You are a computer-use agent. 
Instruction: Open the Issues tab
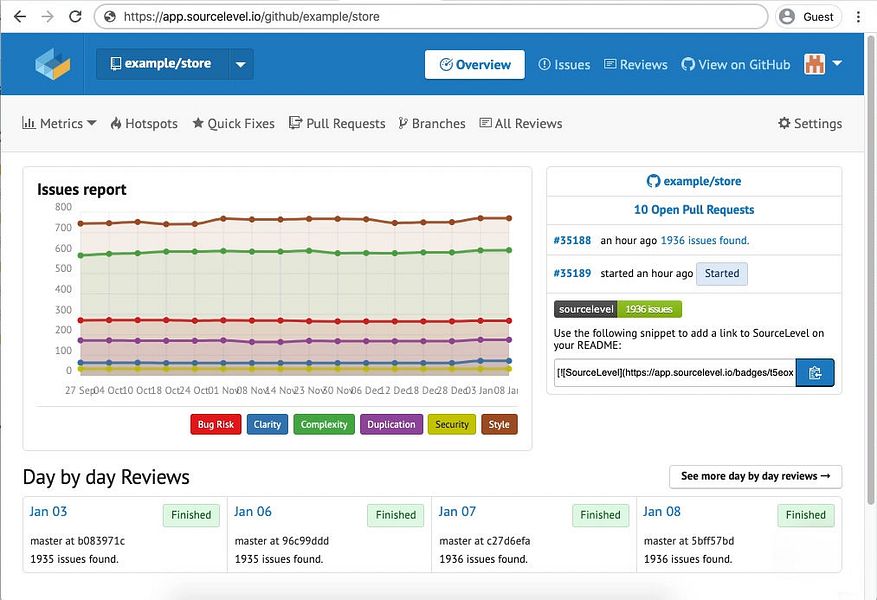(564, 64)
